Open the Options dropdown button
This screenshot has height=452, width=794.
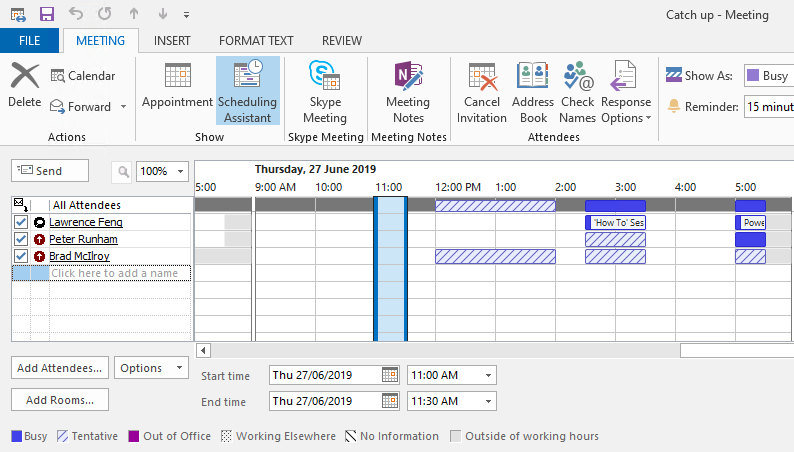151,368
